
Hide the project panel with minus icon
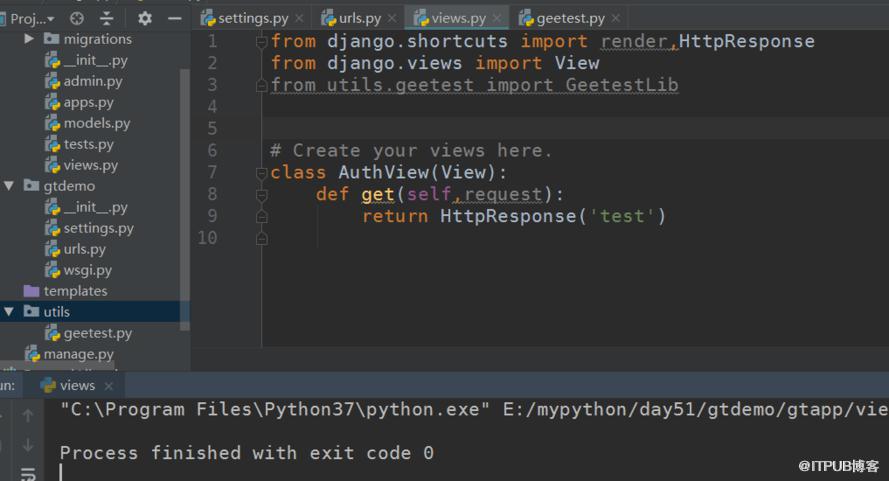tap(175, 19)
